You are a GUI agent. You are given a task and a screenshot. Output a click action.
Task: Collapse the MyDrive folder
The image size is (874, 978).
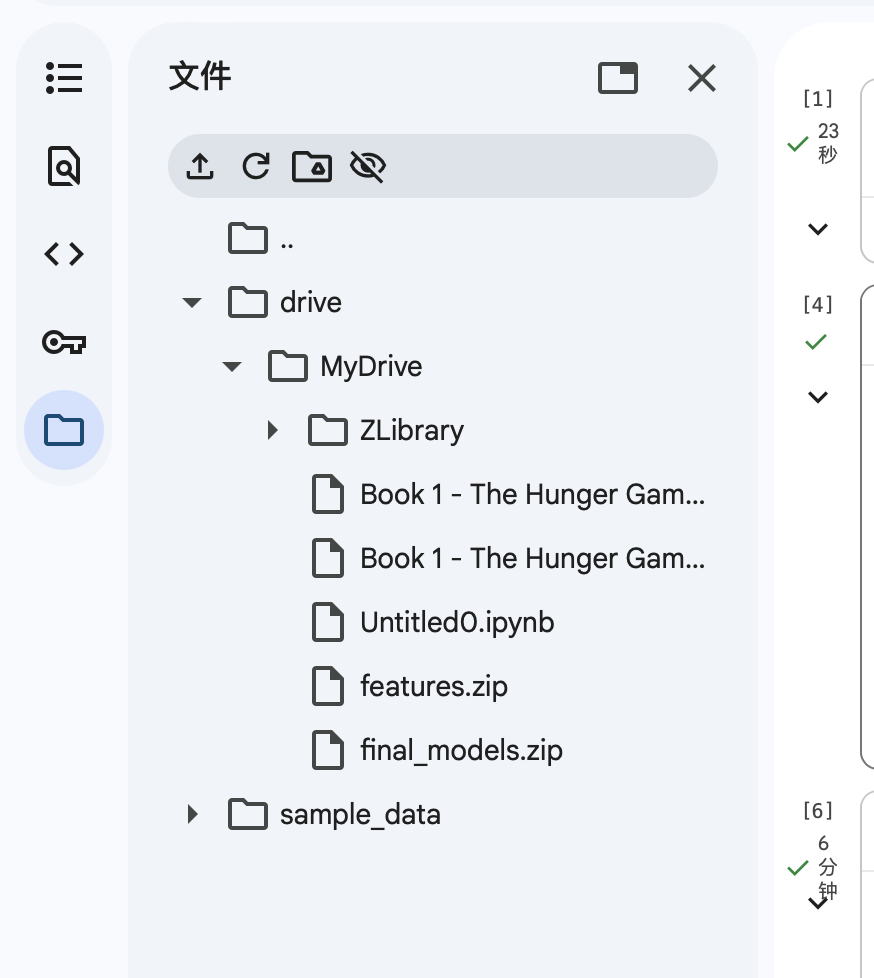[232, 367]
